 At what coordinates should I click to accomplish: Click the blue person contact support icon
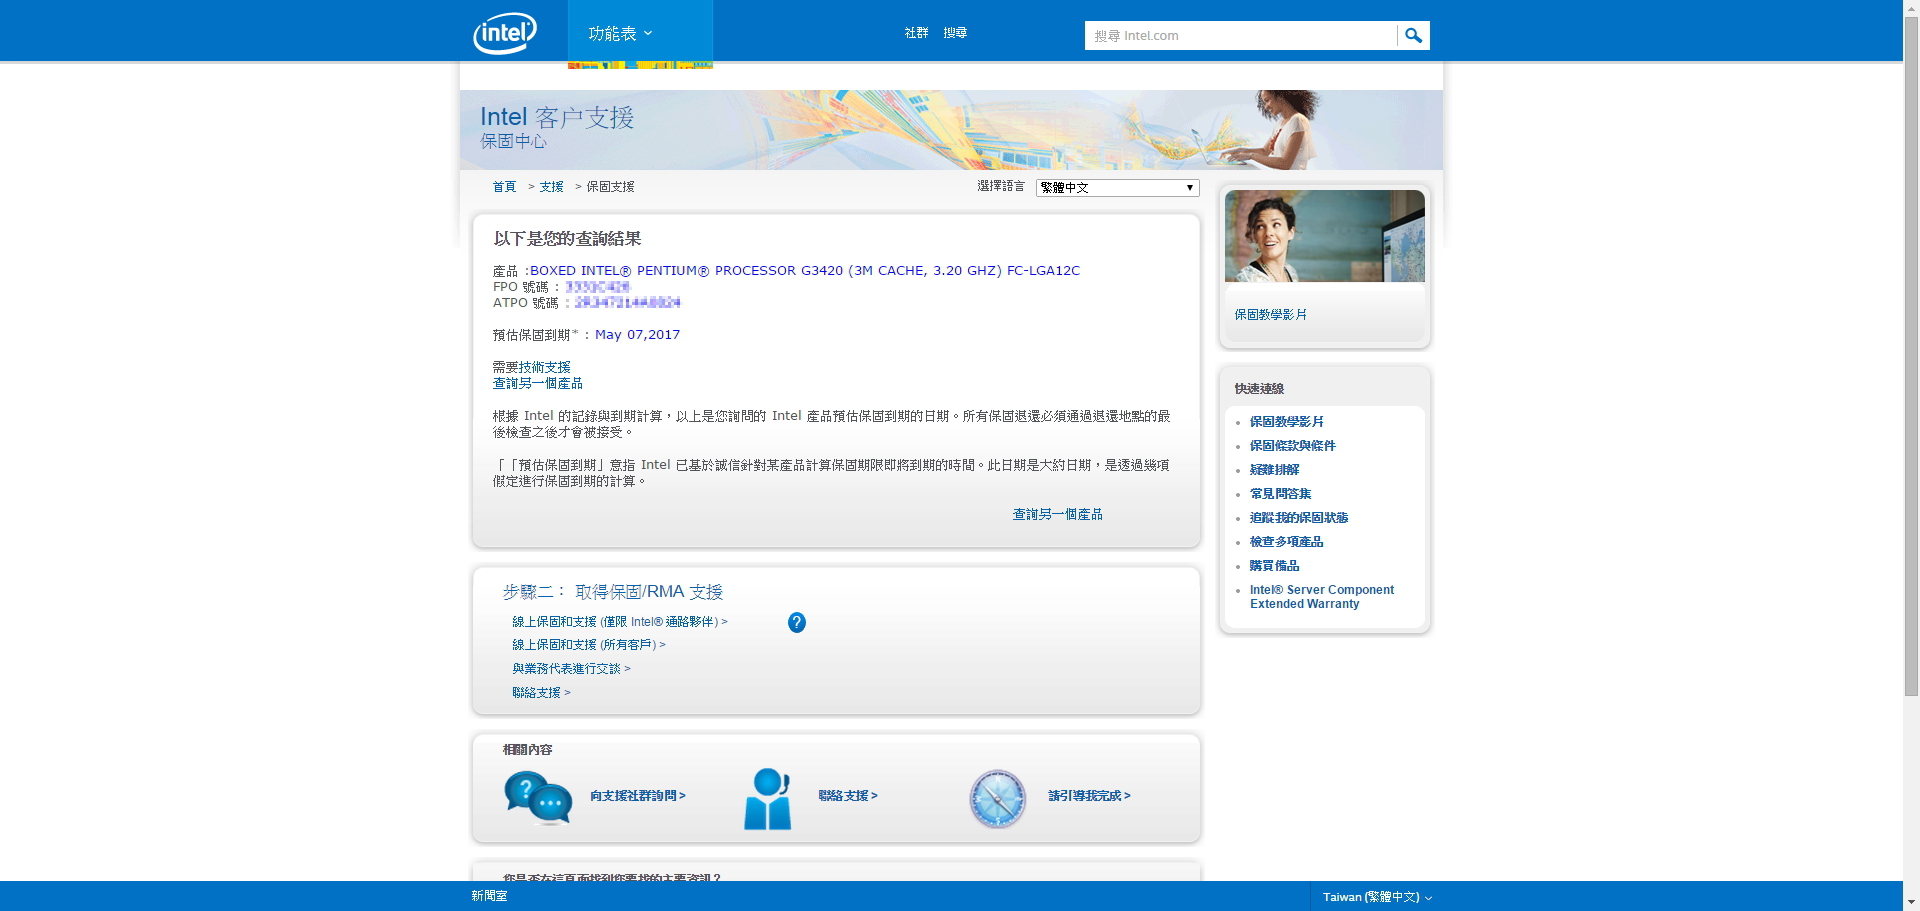[x=768, y=798]
